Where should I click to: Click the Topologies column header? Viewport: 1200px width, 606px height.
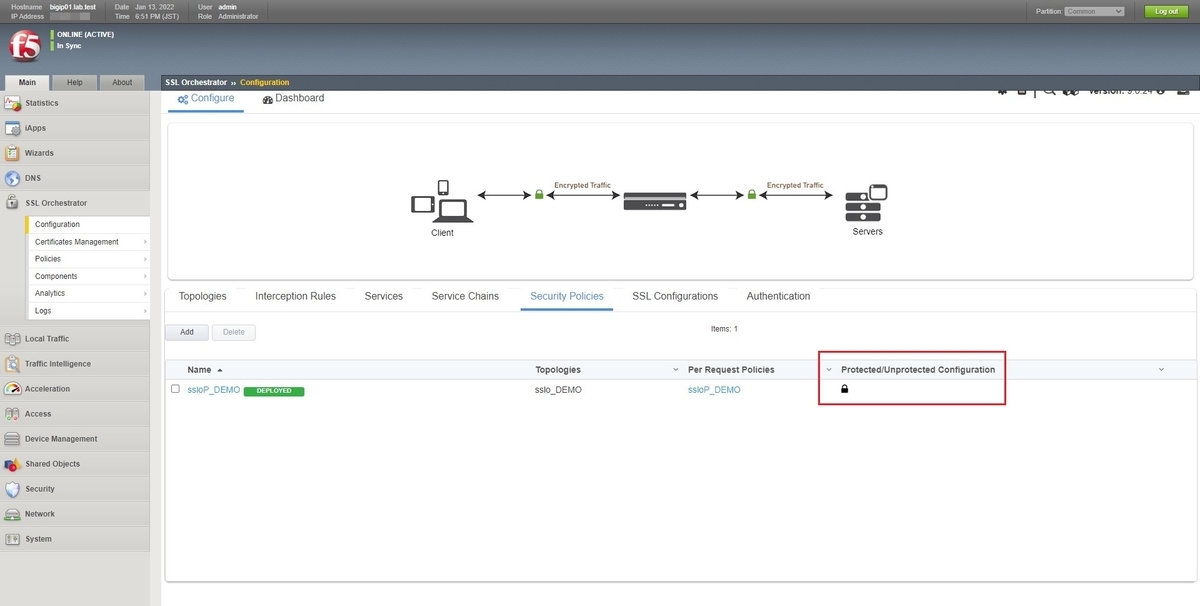pos(558,370)
